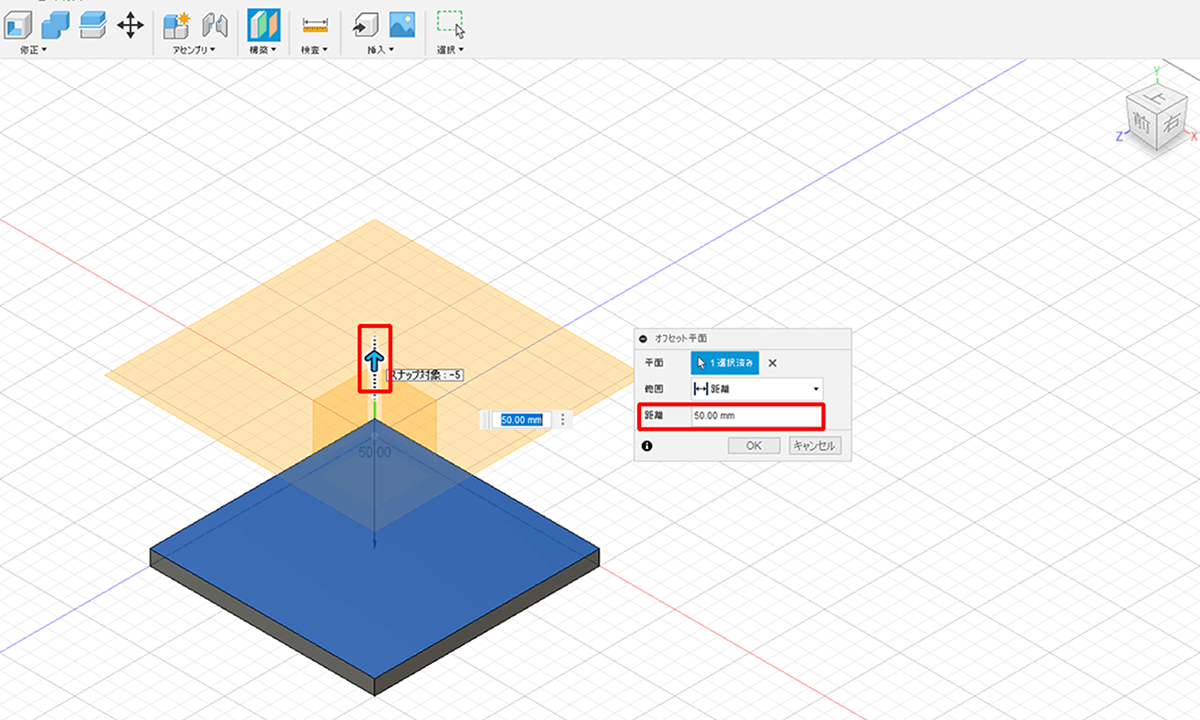The image size is (1200, 720).
Task: Select the Combine bodies tool icon
Action: (x=56, y=24)
